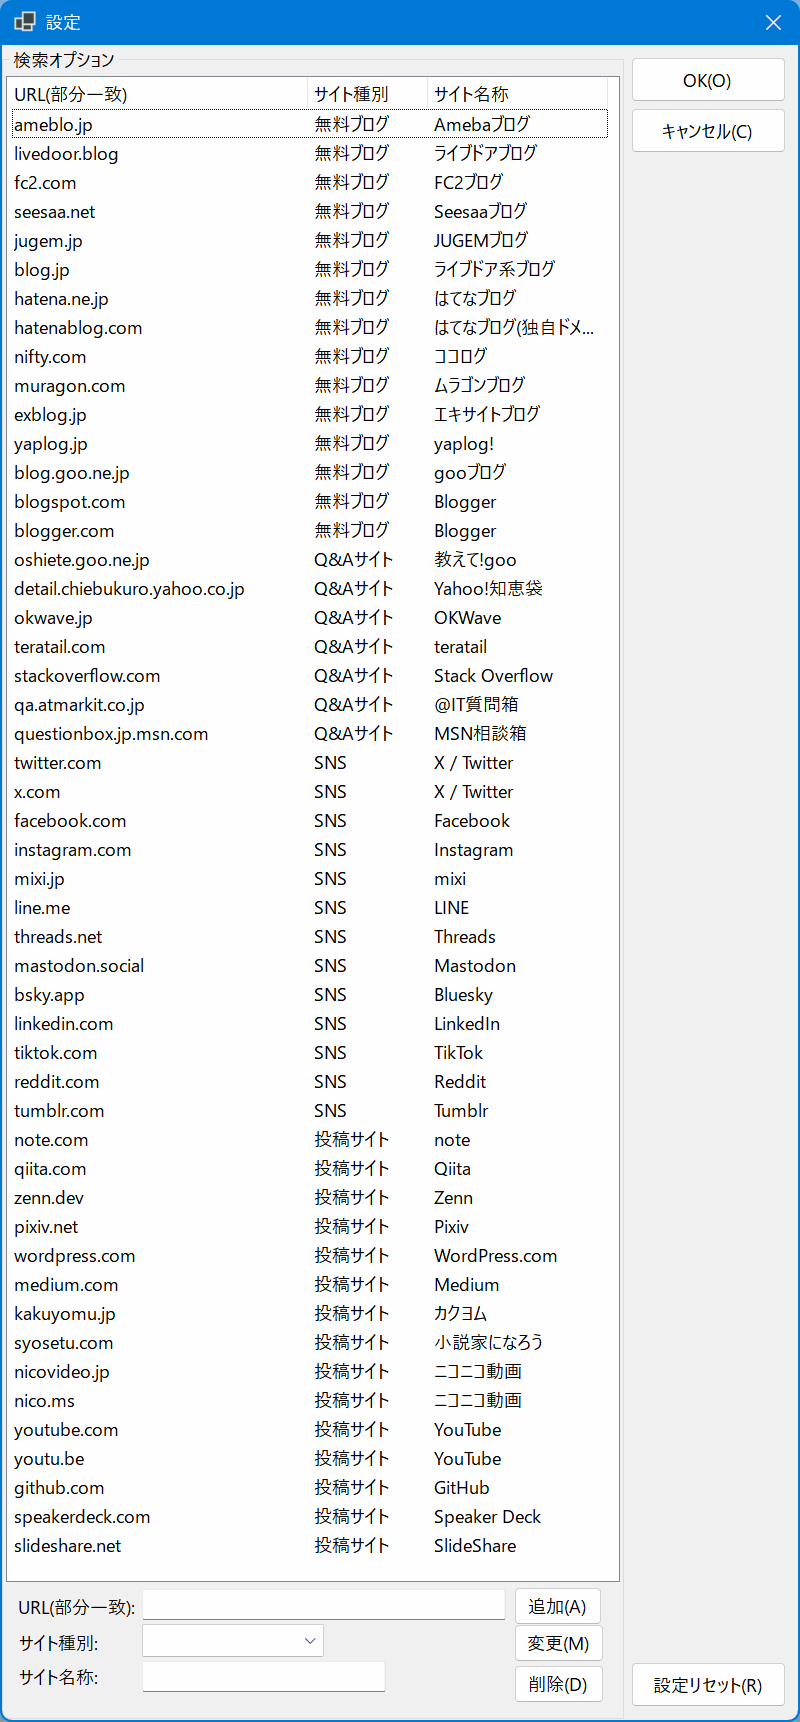800x1722 pixels.
Task: Select the threads.net row
Action: coord(309,936)
